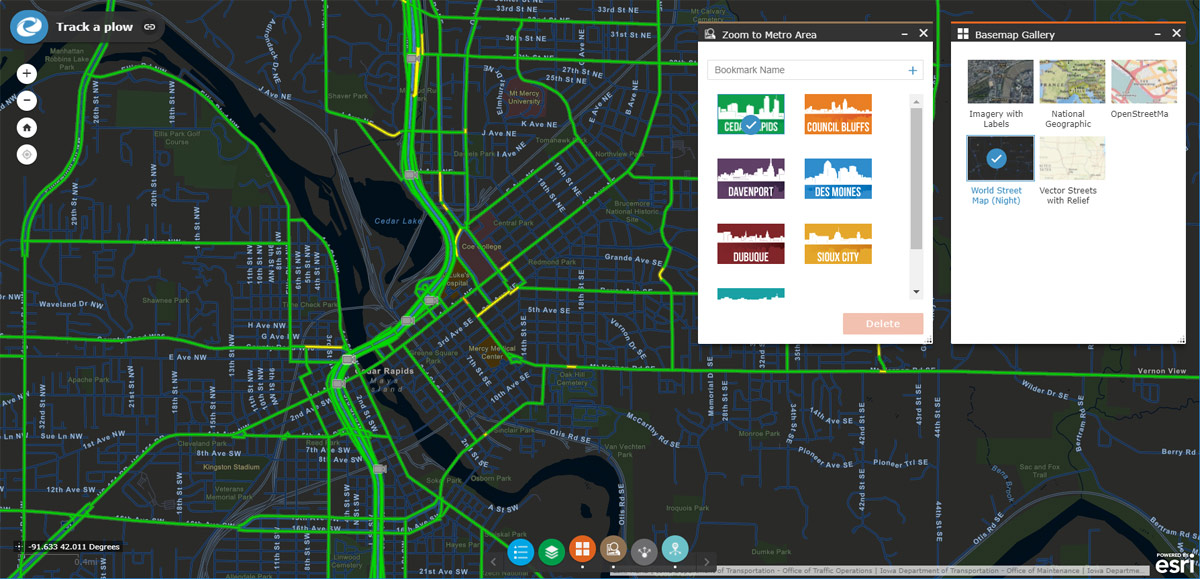Add bookmark with the plus icon
Viewport: 1200px width, 579px height.
[912, 70]
